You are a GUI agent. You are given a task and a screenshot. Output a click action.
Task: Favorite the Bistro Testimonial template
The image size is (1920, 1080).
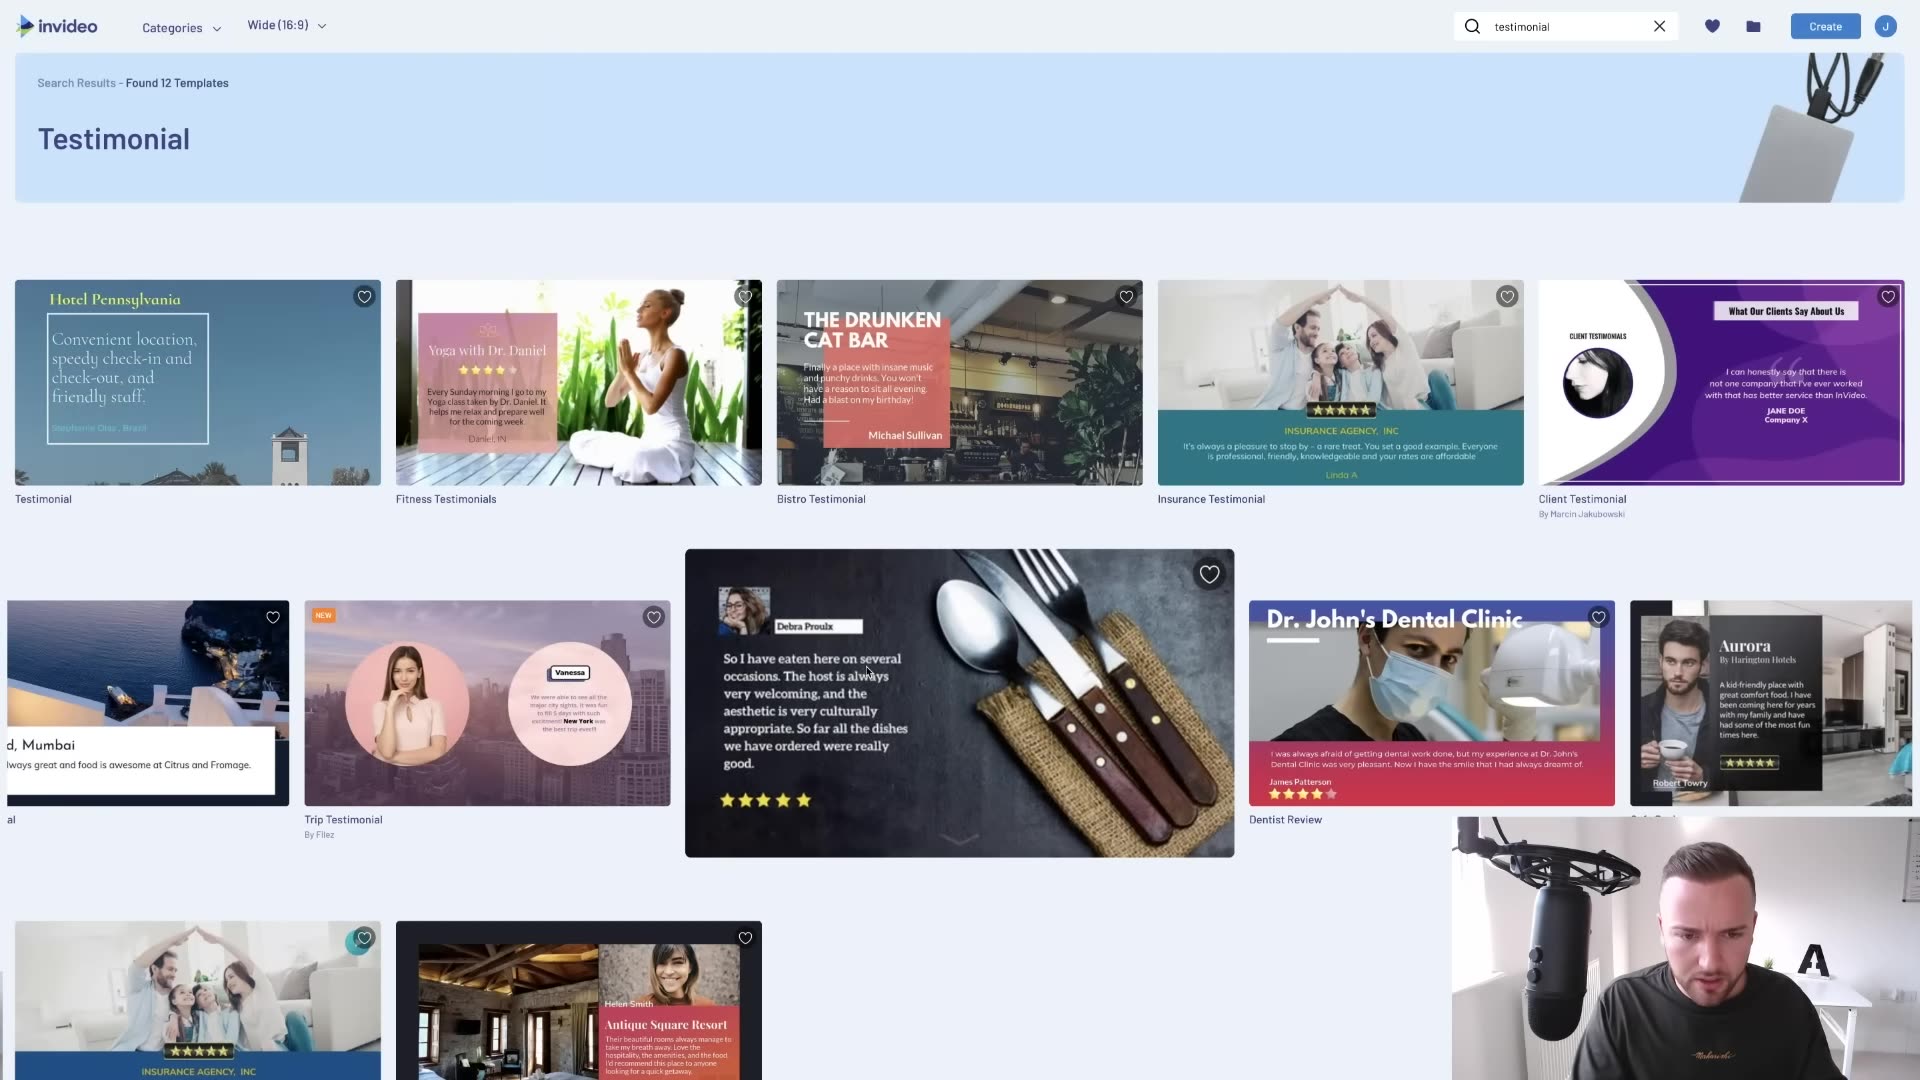(1126, 297)
